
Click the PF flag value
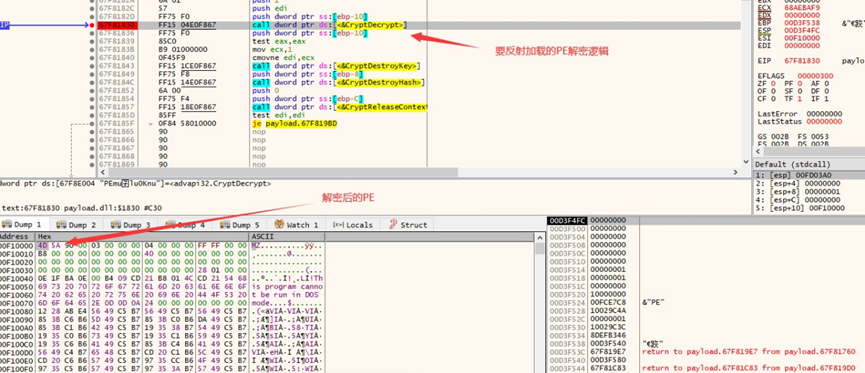tap(799, 84)
